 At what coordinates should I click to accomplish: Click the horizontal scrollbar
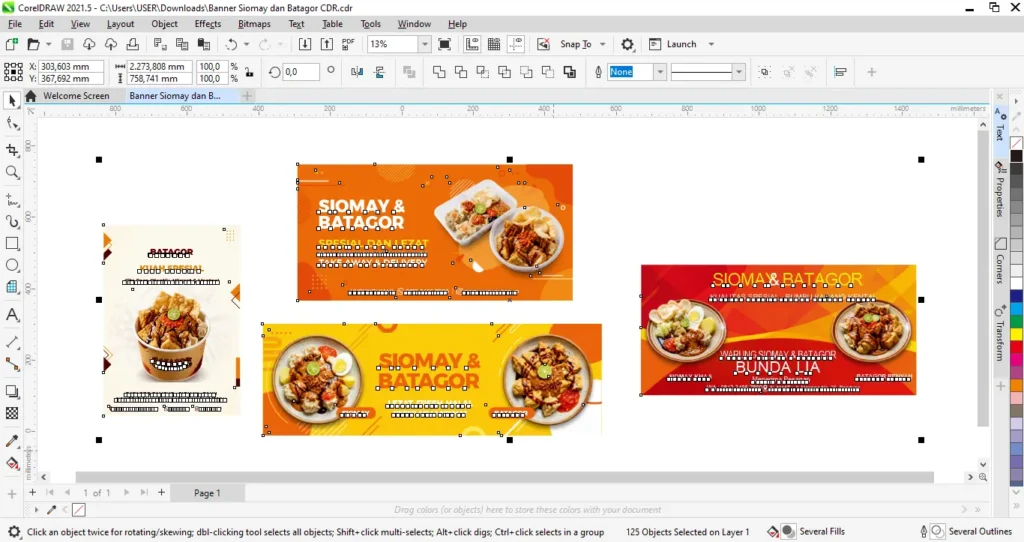[504, 477]
